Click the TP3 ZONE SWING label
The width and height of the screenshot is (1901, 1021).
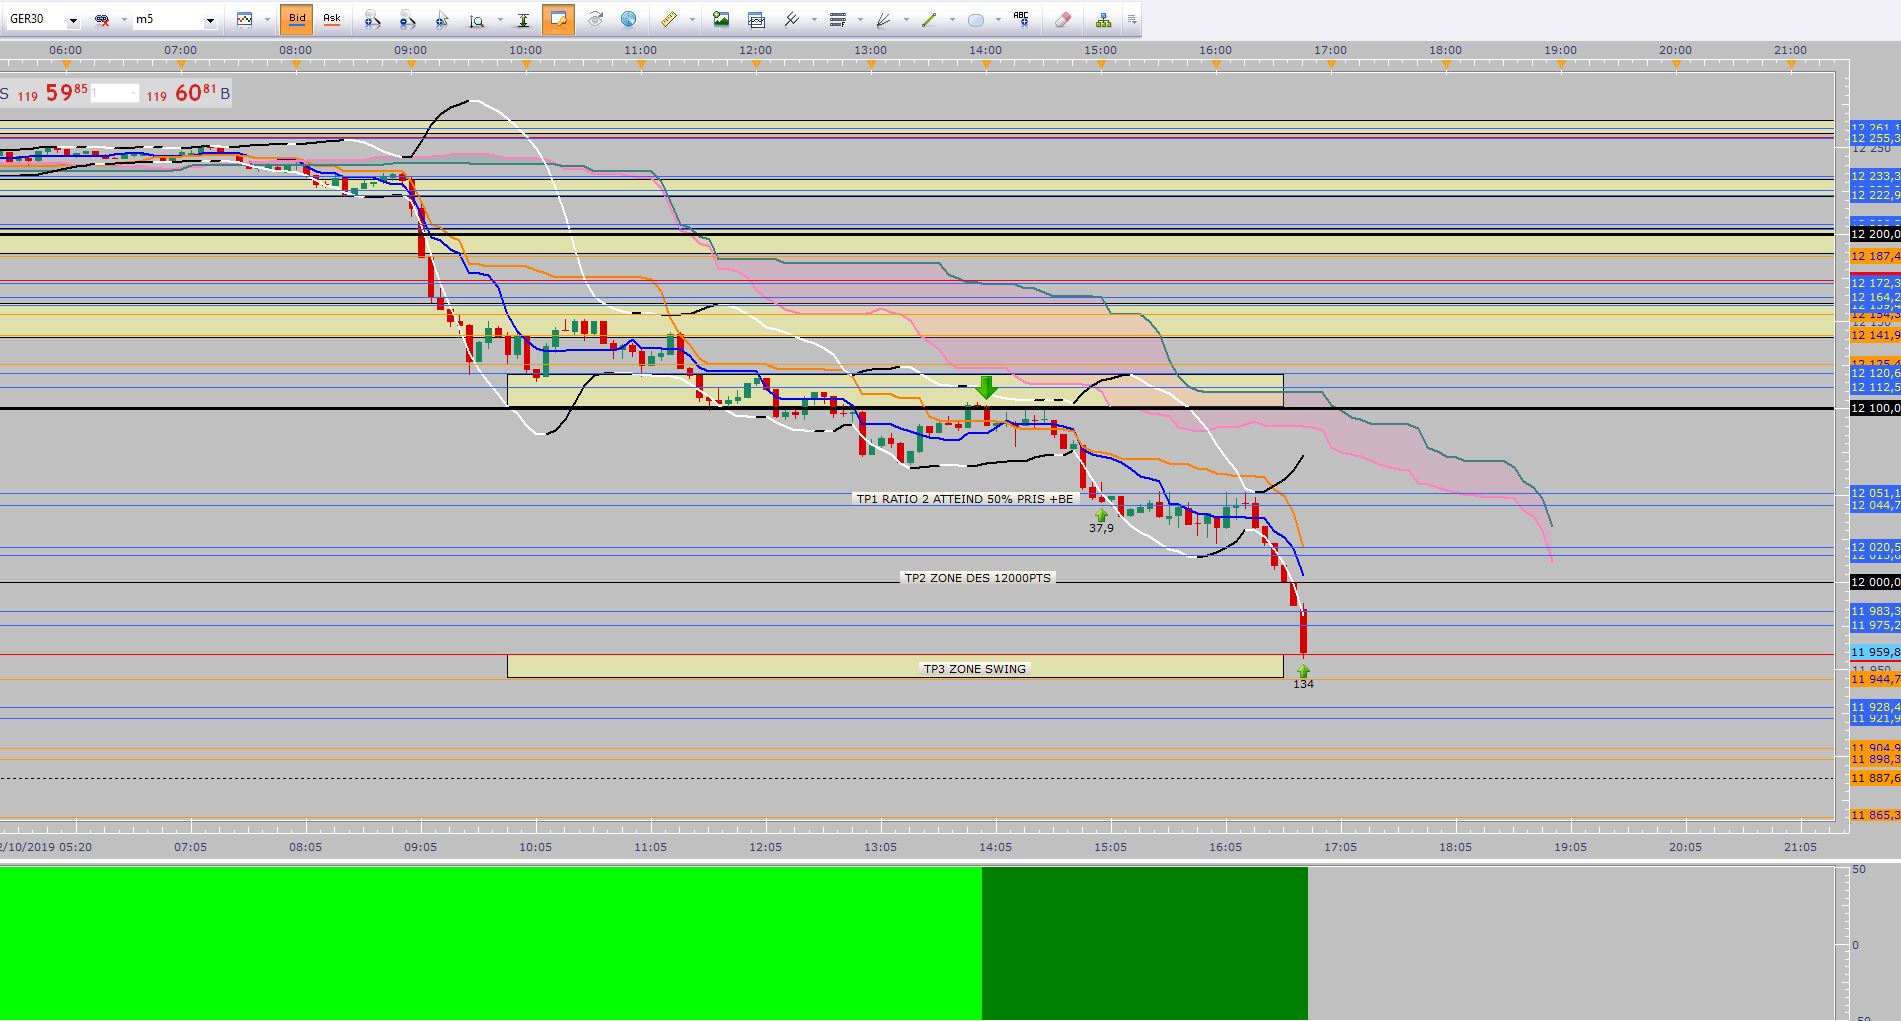[x=975, y=669]
